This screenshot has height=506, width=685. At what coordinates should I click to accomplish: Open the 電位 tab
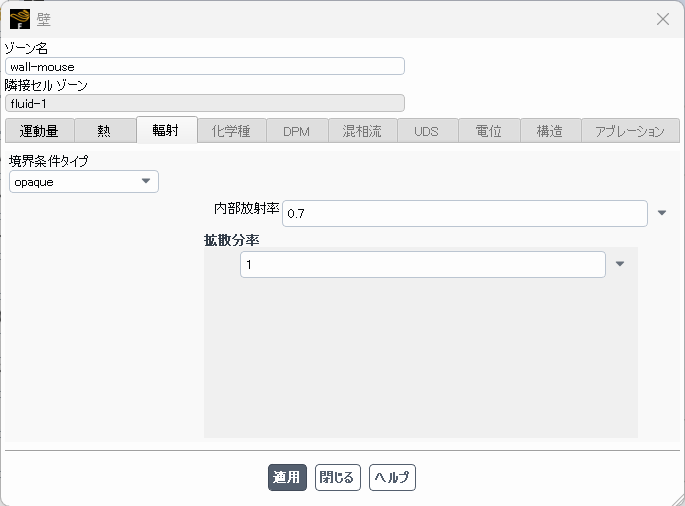coord(489,131)
